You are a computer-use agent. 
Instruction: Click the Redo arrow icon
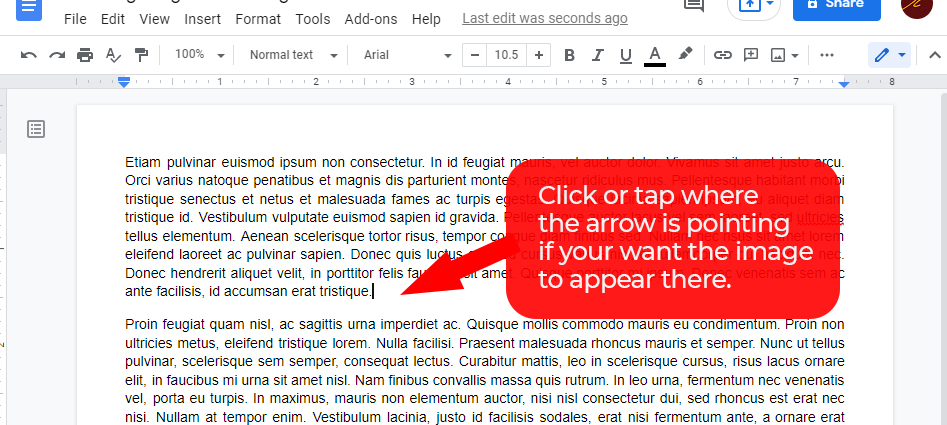coord(57,55)
